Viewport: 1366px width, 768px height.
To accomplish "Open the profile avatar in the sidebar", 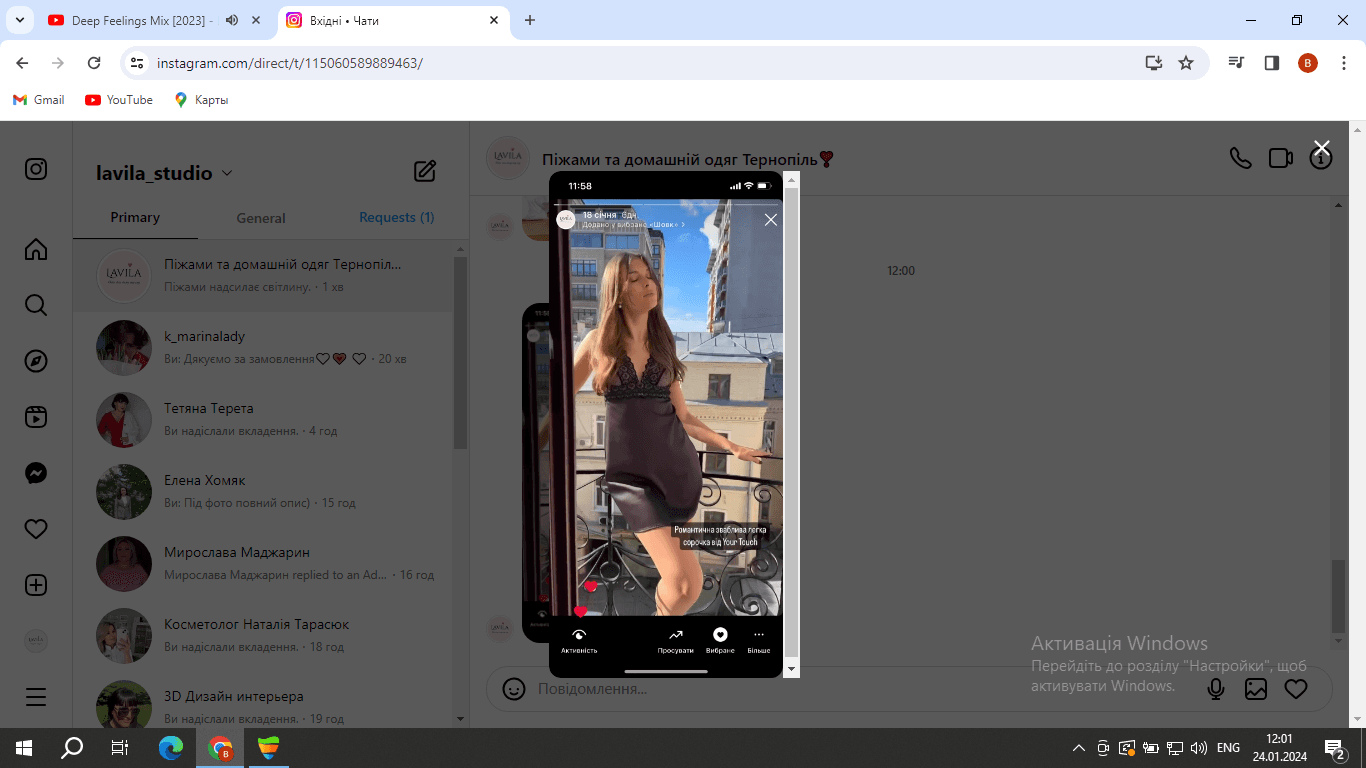I will [36, 641].
